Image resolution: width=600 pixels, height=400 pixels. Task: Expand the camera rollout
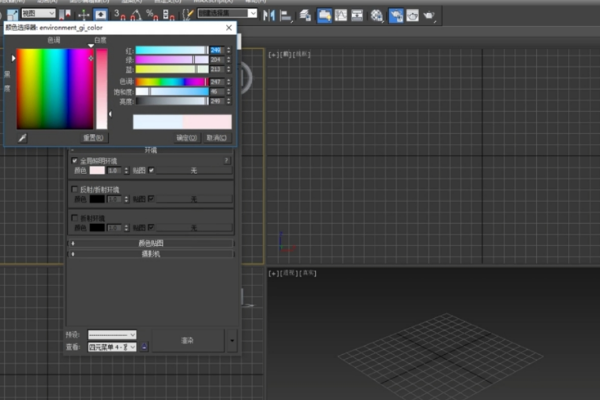[x=151, y=254]
